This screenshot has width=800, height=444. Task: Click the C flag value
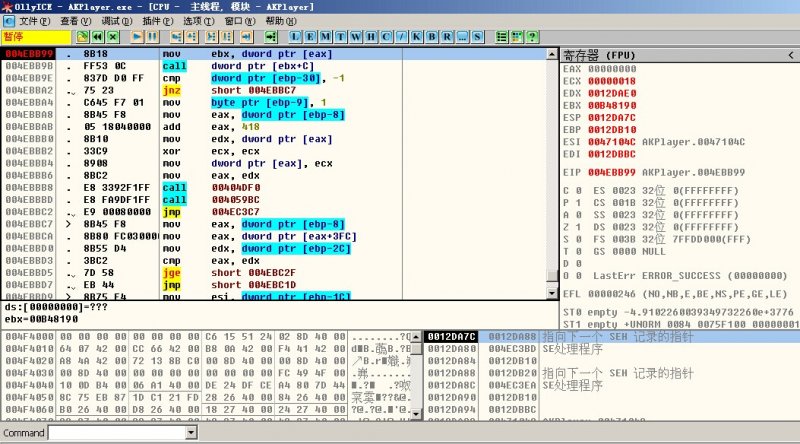[x=579, y=191]
